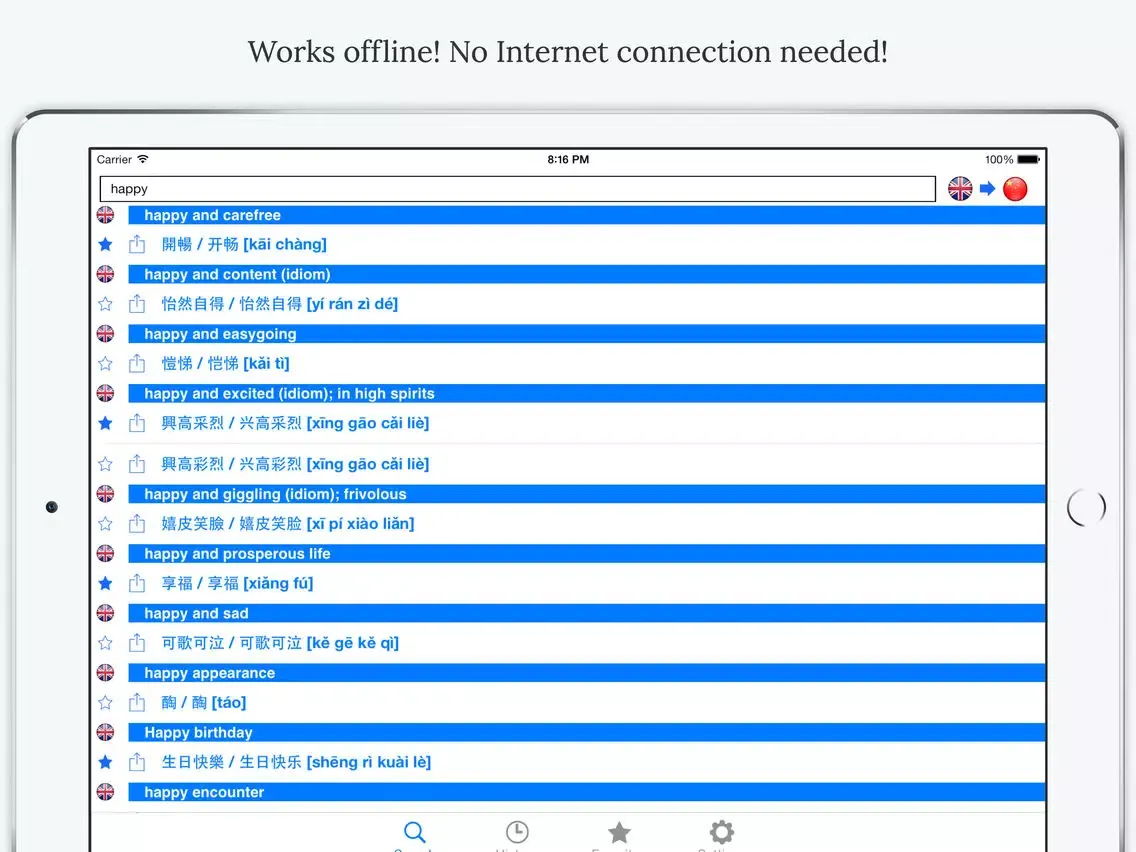
Task: Open the Settings tab gear icon
Action: (x=722, y=832)
